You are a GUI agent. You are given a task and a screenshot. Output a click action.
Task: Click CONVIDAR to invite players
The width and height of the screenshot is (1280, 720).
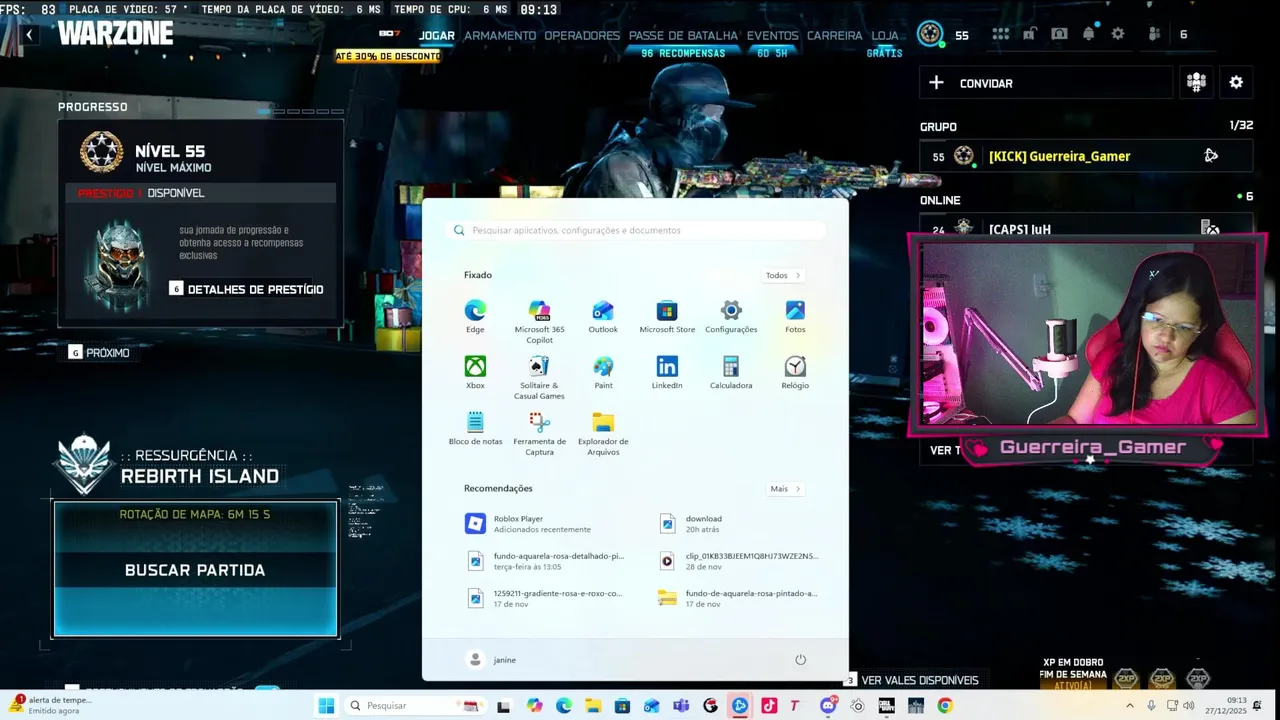click(1046, 83)
